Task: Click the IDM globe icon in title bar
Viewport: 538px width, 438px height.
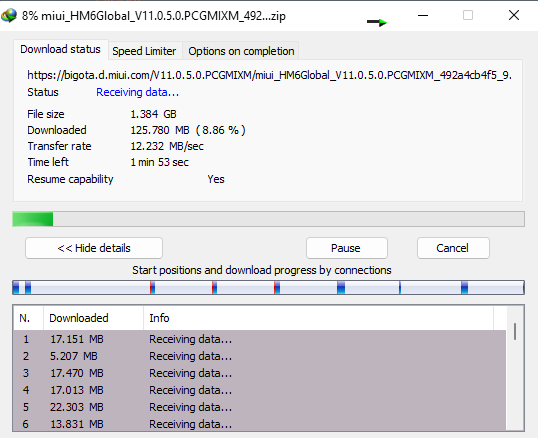Action: pos(9,15)
